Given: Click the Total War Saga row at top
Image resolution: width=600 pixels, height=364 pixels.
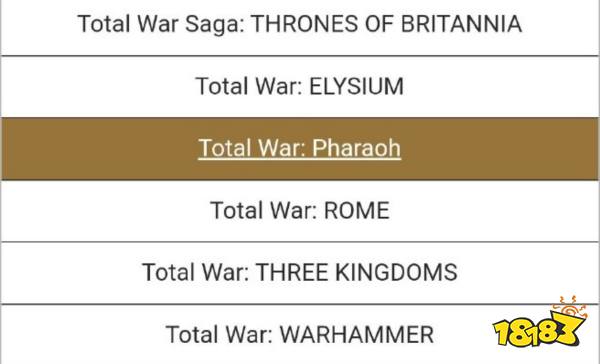Looking at the screenshot, I should (300, 28).
